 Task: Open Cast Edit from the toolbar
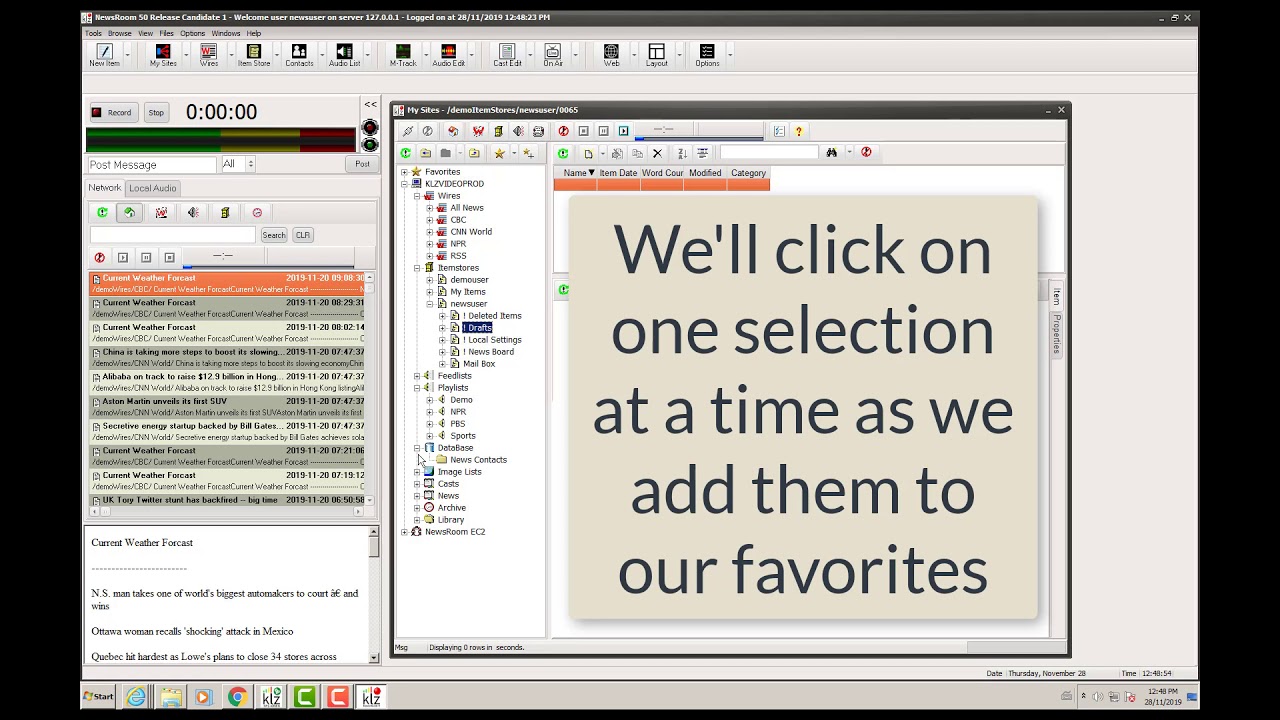[x=507, y=55]
